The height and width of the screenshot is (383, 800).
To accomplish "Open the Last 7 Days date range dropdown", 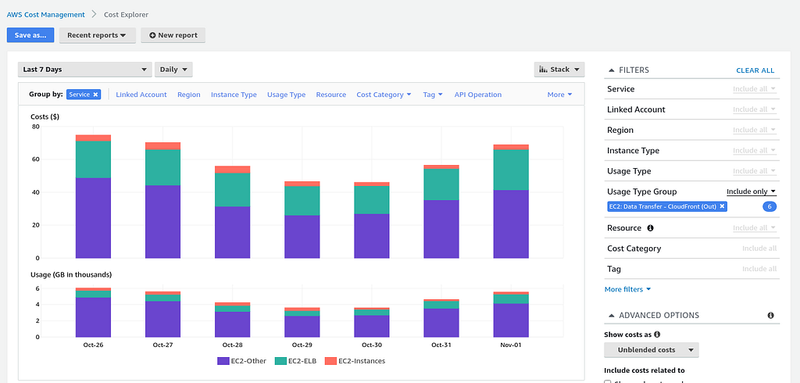I will [x=85, y=69].
